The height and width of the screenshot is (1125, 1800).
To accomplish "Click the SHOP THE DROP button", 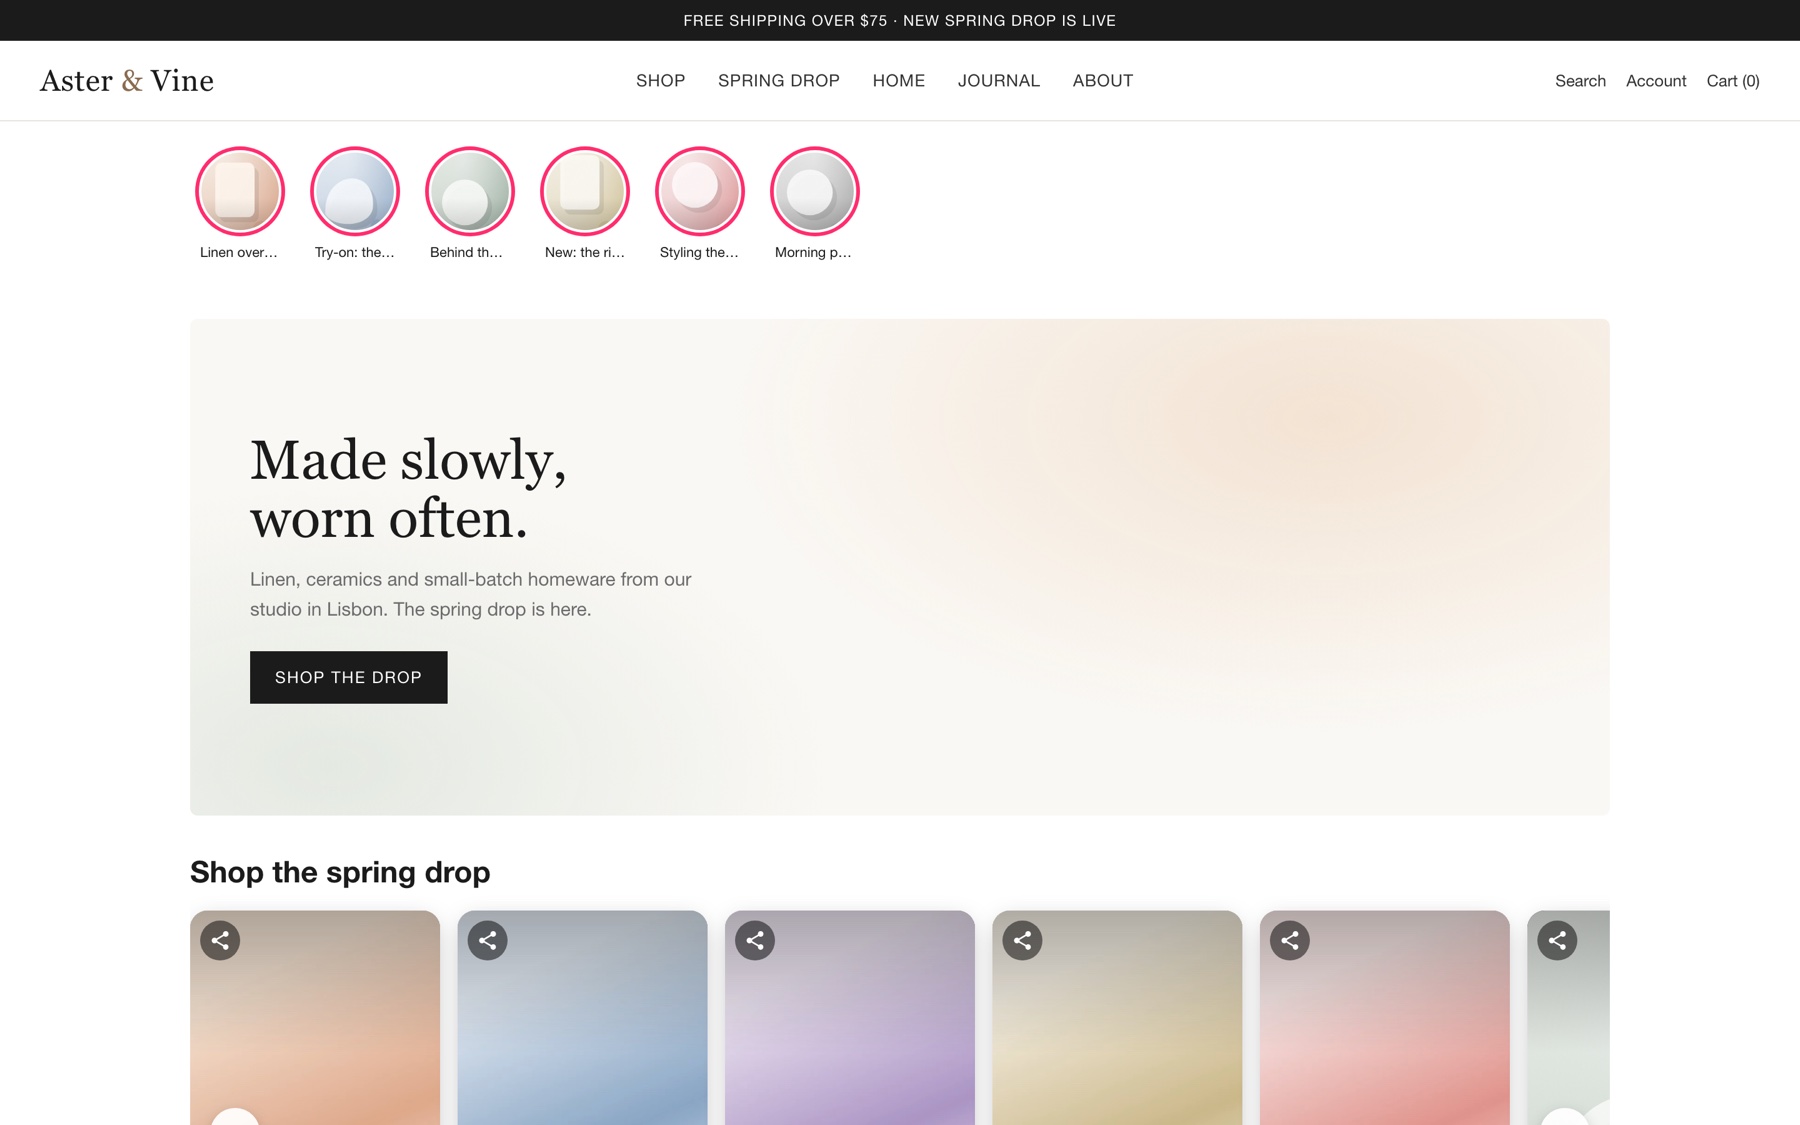I will [349, 677].
